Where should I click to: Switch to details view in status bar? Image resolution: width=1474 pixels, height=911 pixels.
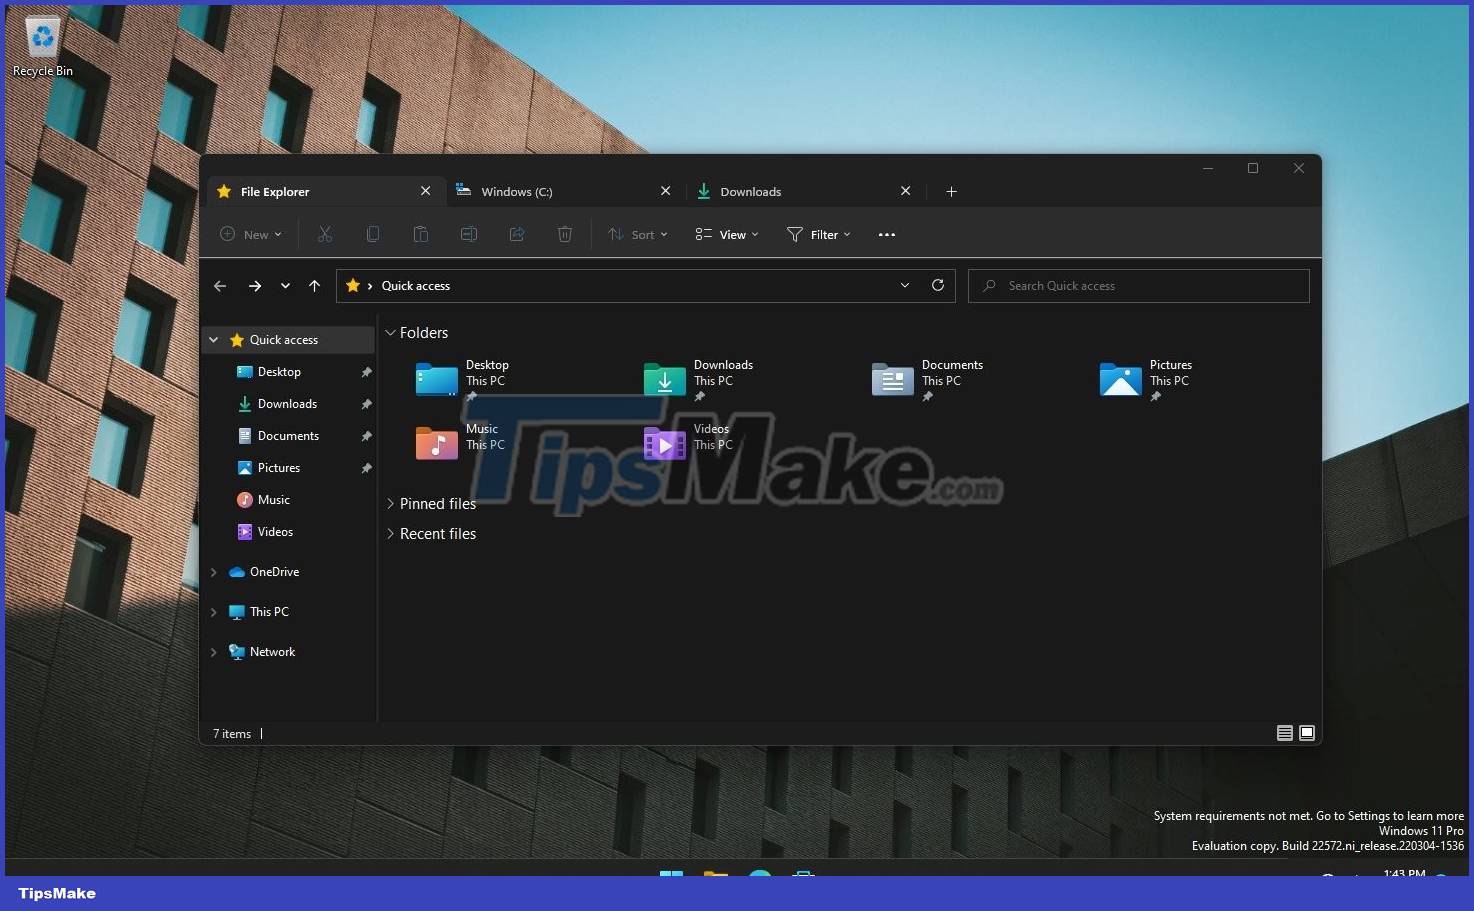pos(1285,733)
